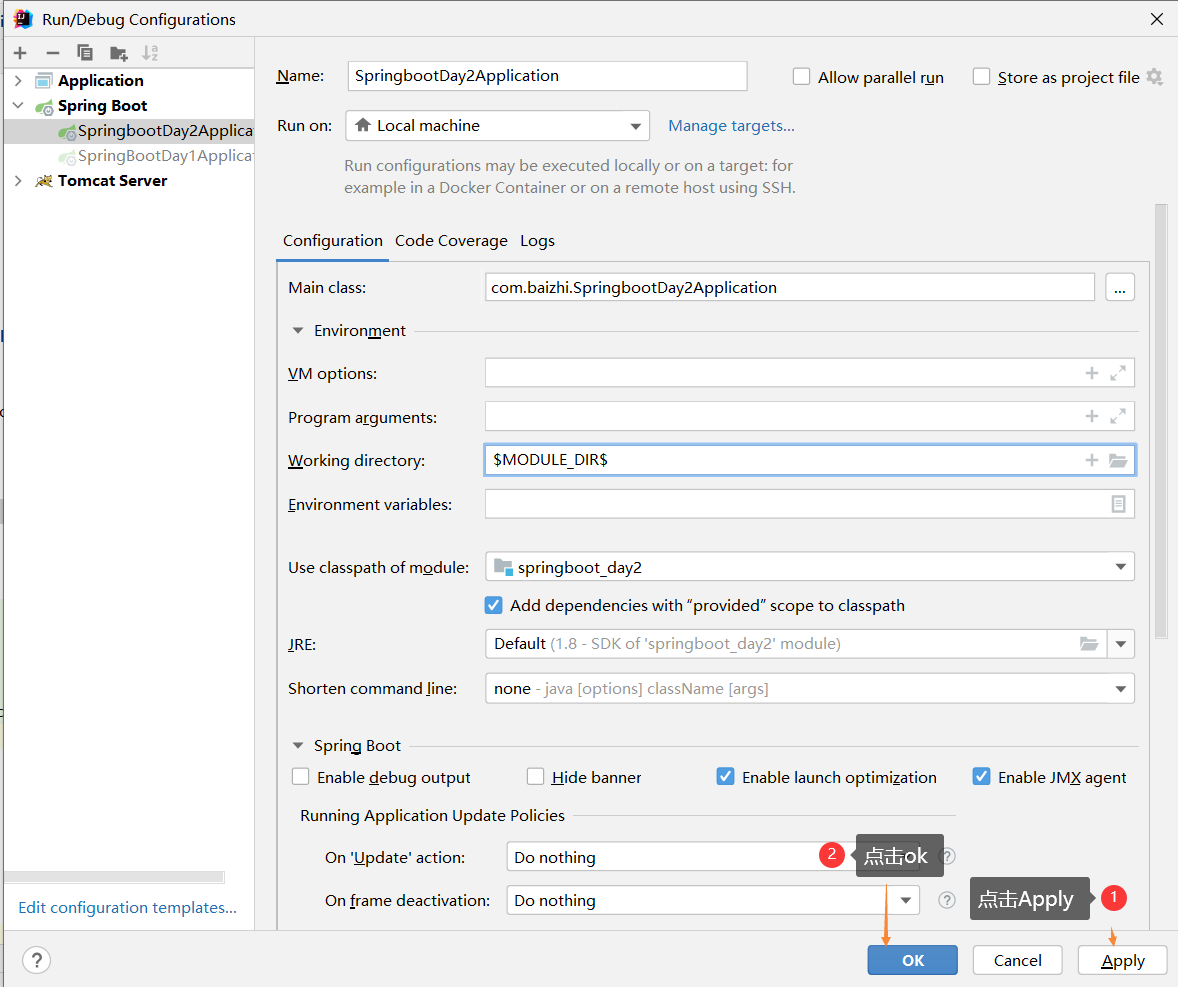
Task: Open dialog help question mark button
Action: pos(36,959)
